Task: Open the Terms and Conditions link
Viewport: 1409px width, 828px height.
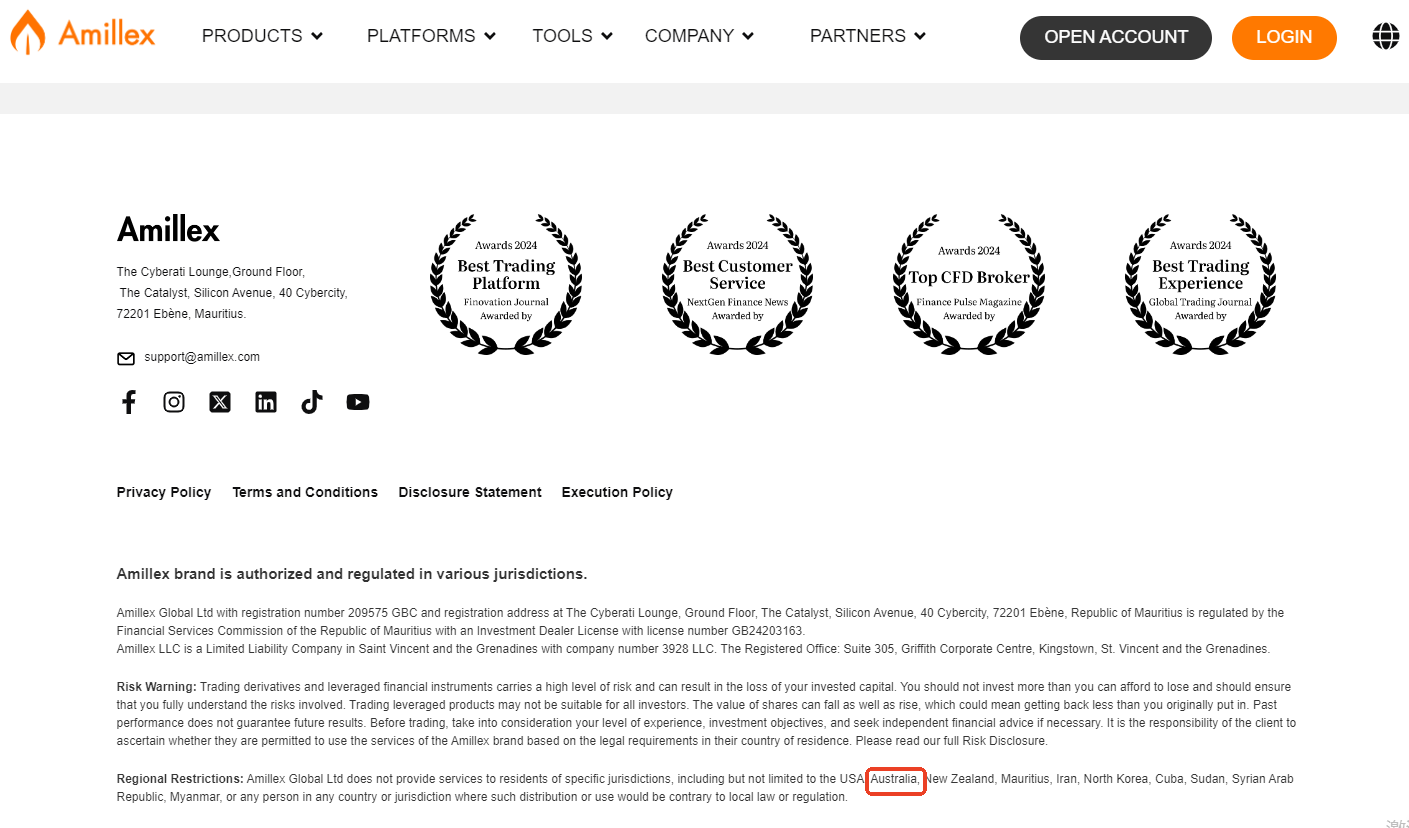Action: tap(305, 492)
